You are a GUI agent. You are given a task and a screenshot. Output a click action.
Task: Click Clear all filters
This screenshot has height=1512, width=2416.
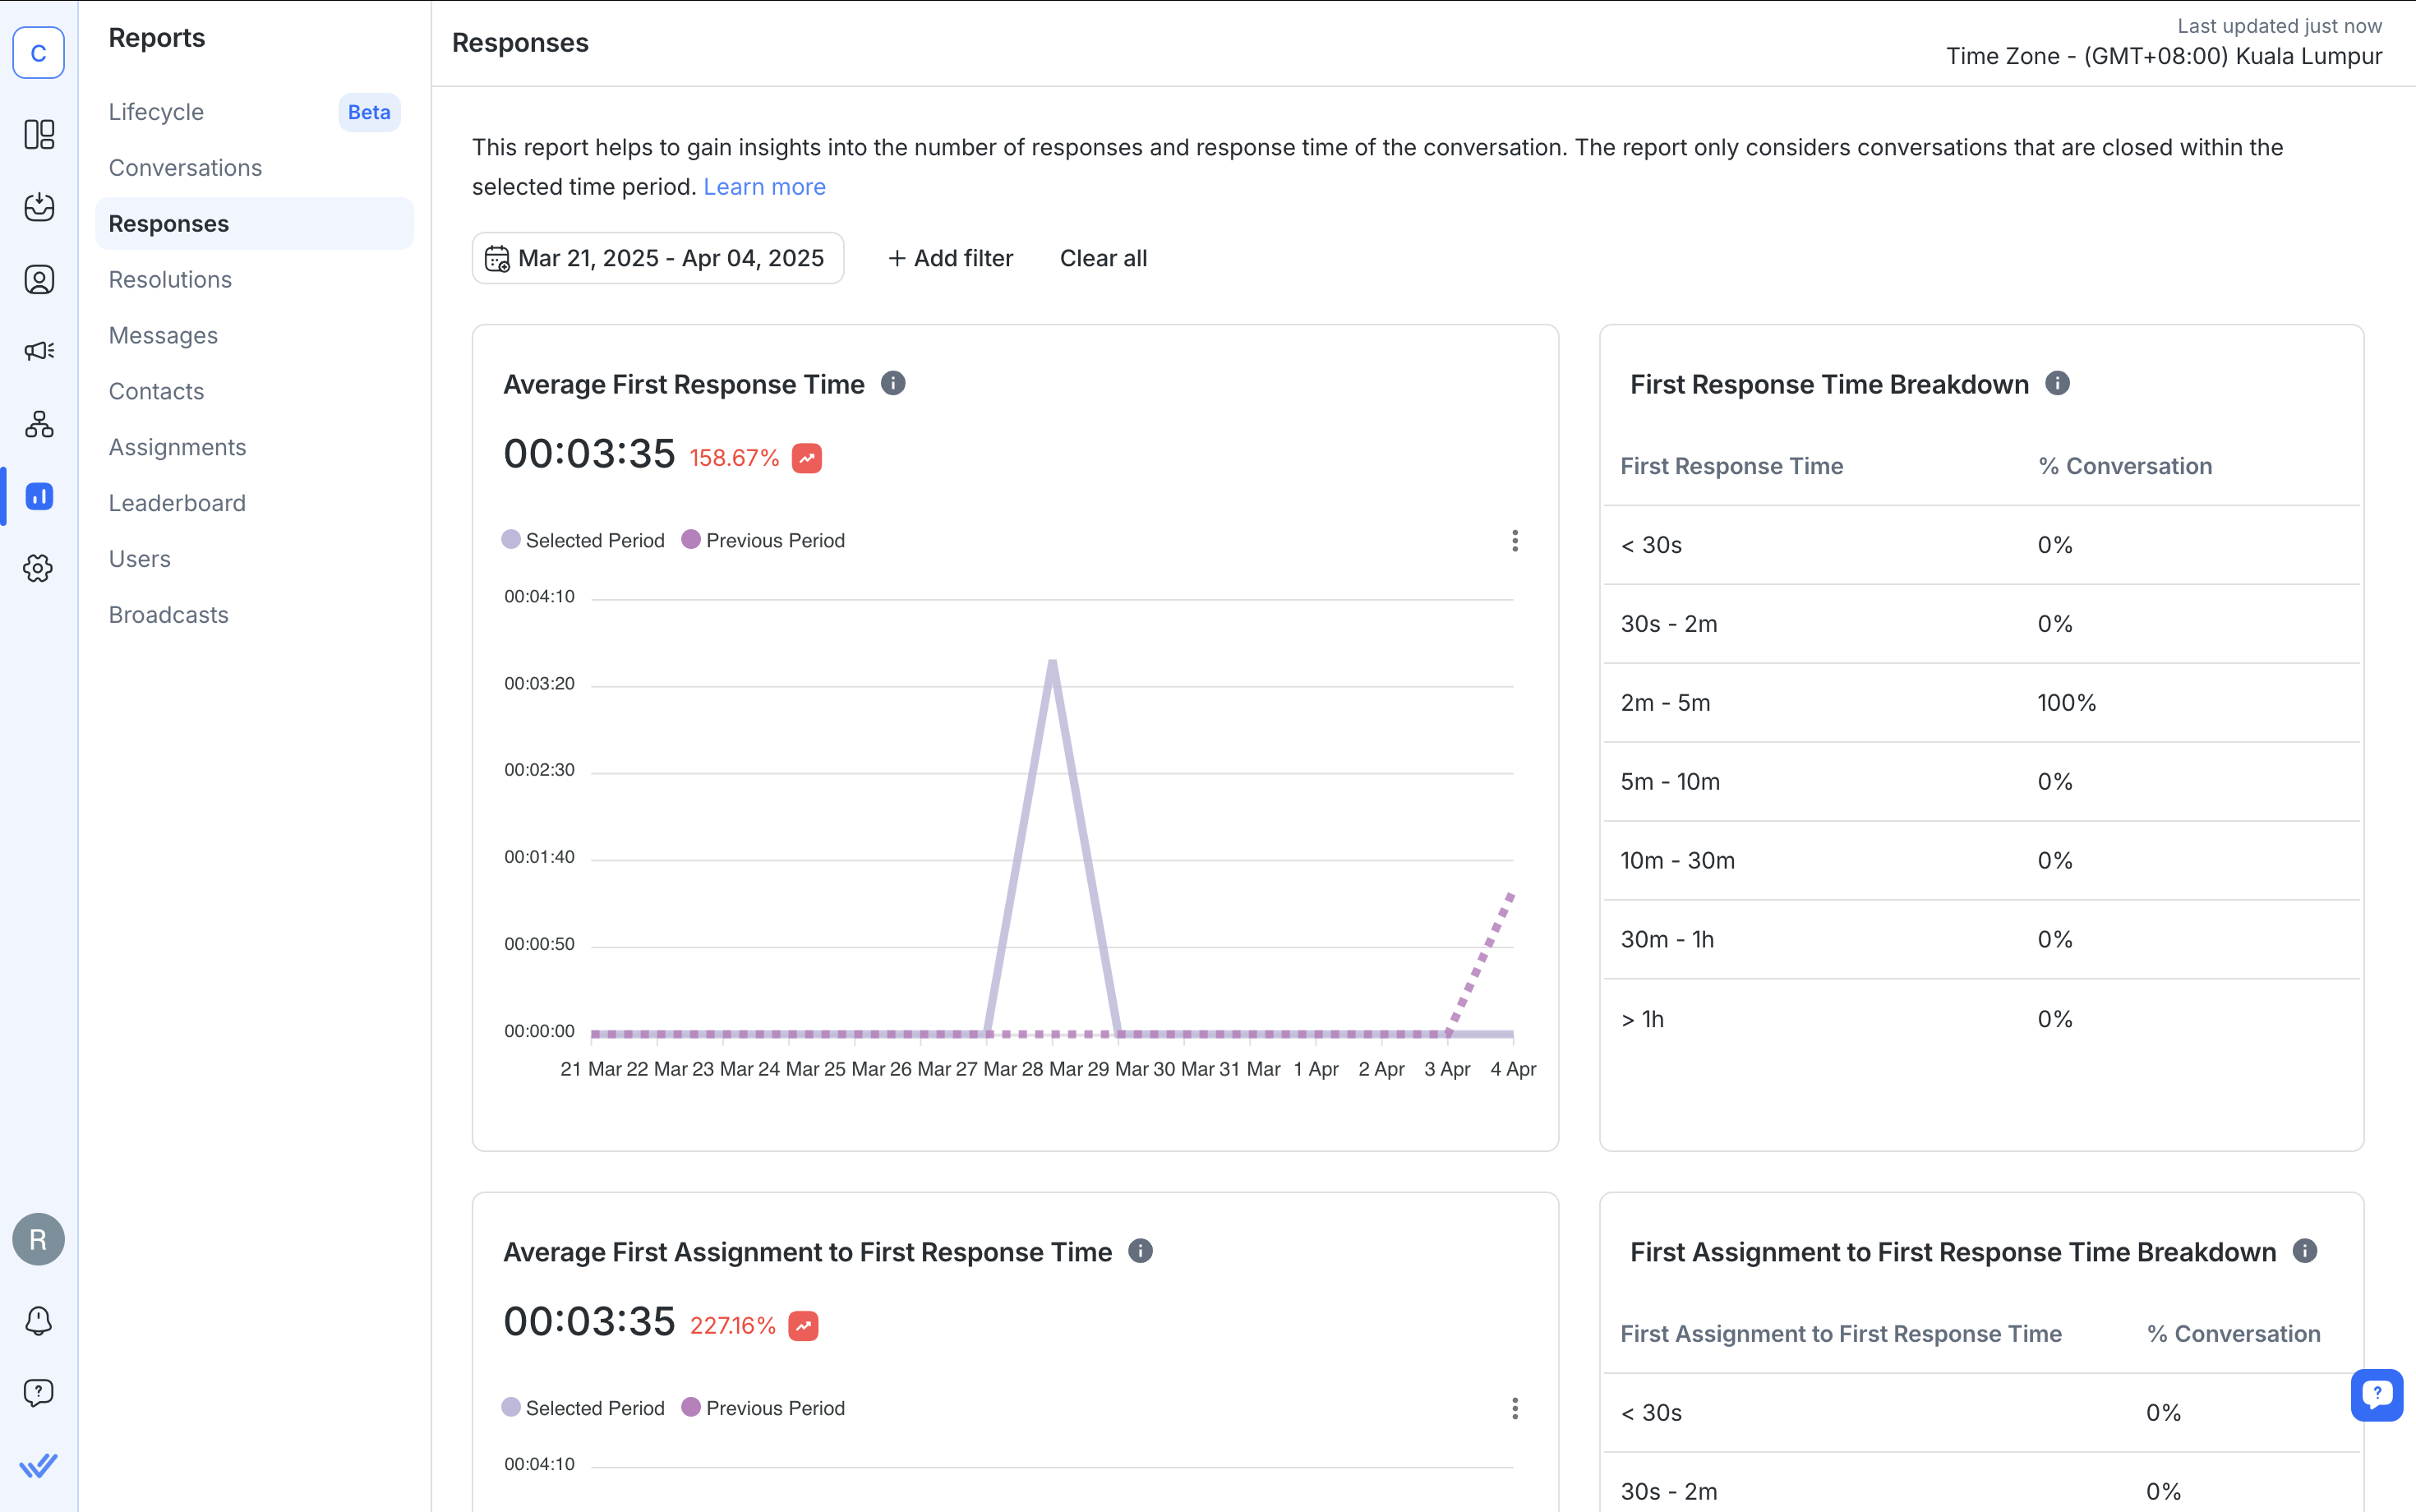click(1103, 258)
